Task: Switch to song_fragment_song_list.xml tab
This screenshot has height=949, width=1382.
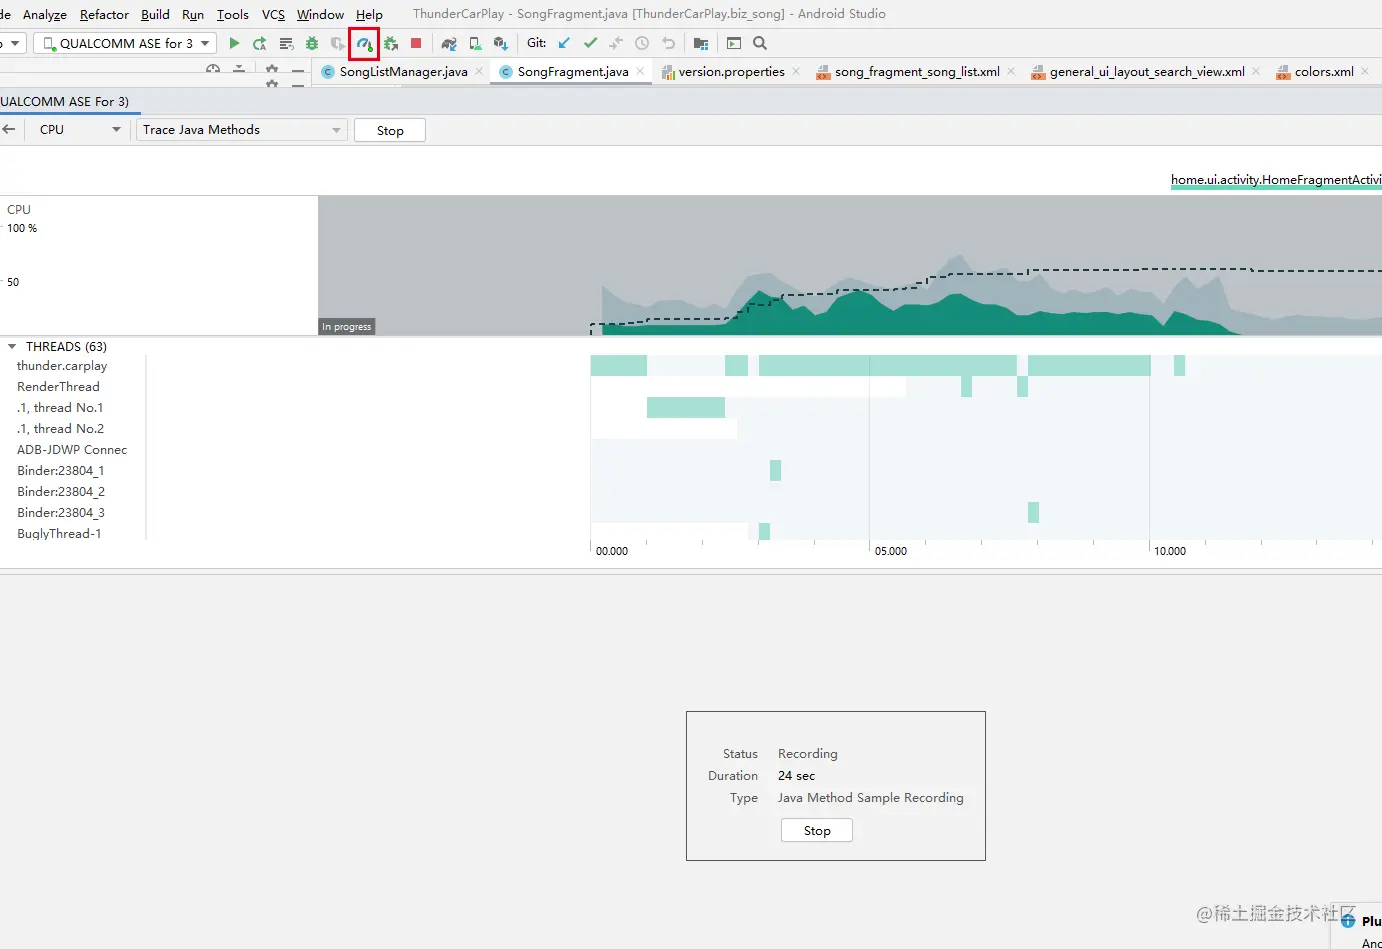Action: pyautogui.click(x=917, y=72)
